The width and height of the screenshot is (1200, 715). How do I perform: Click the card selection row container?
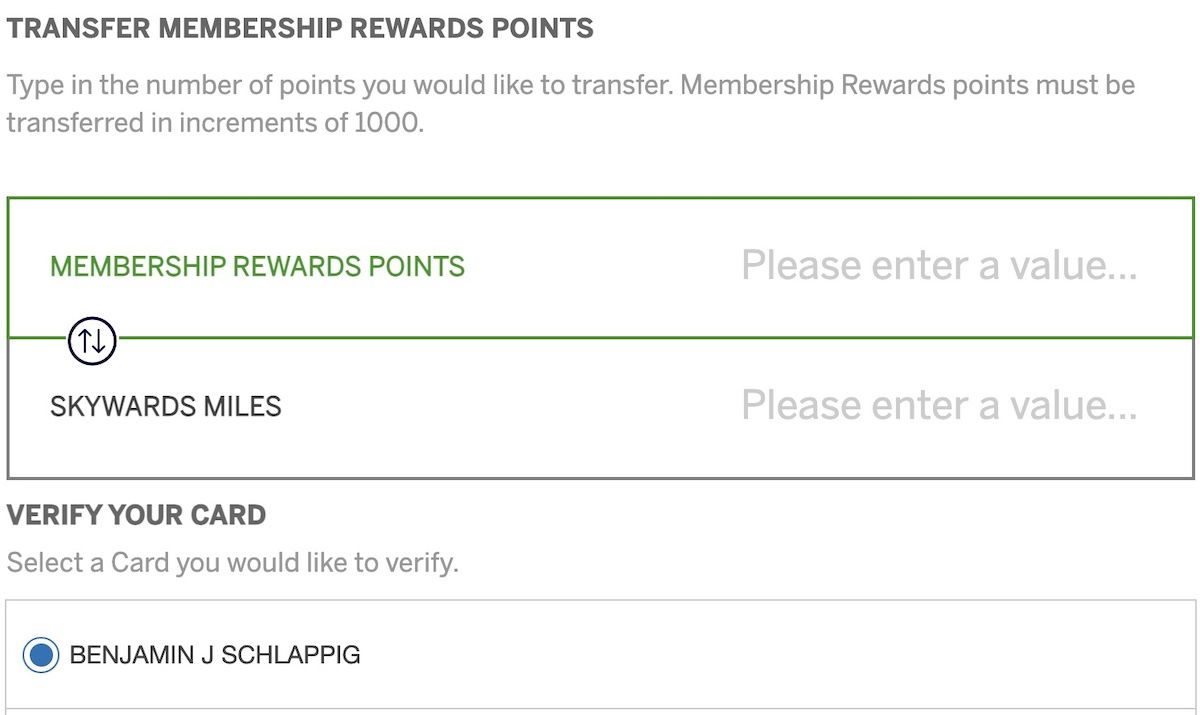(x=600, y=655)
